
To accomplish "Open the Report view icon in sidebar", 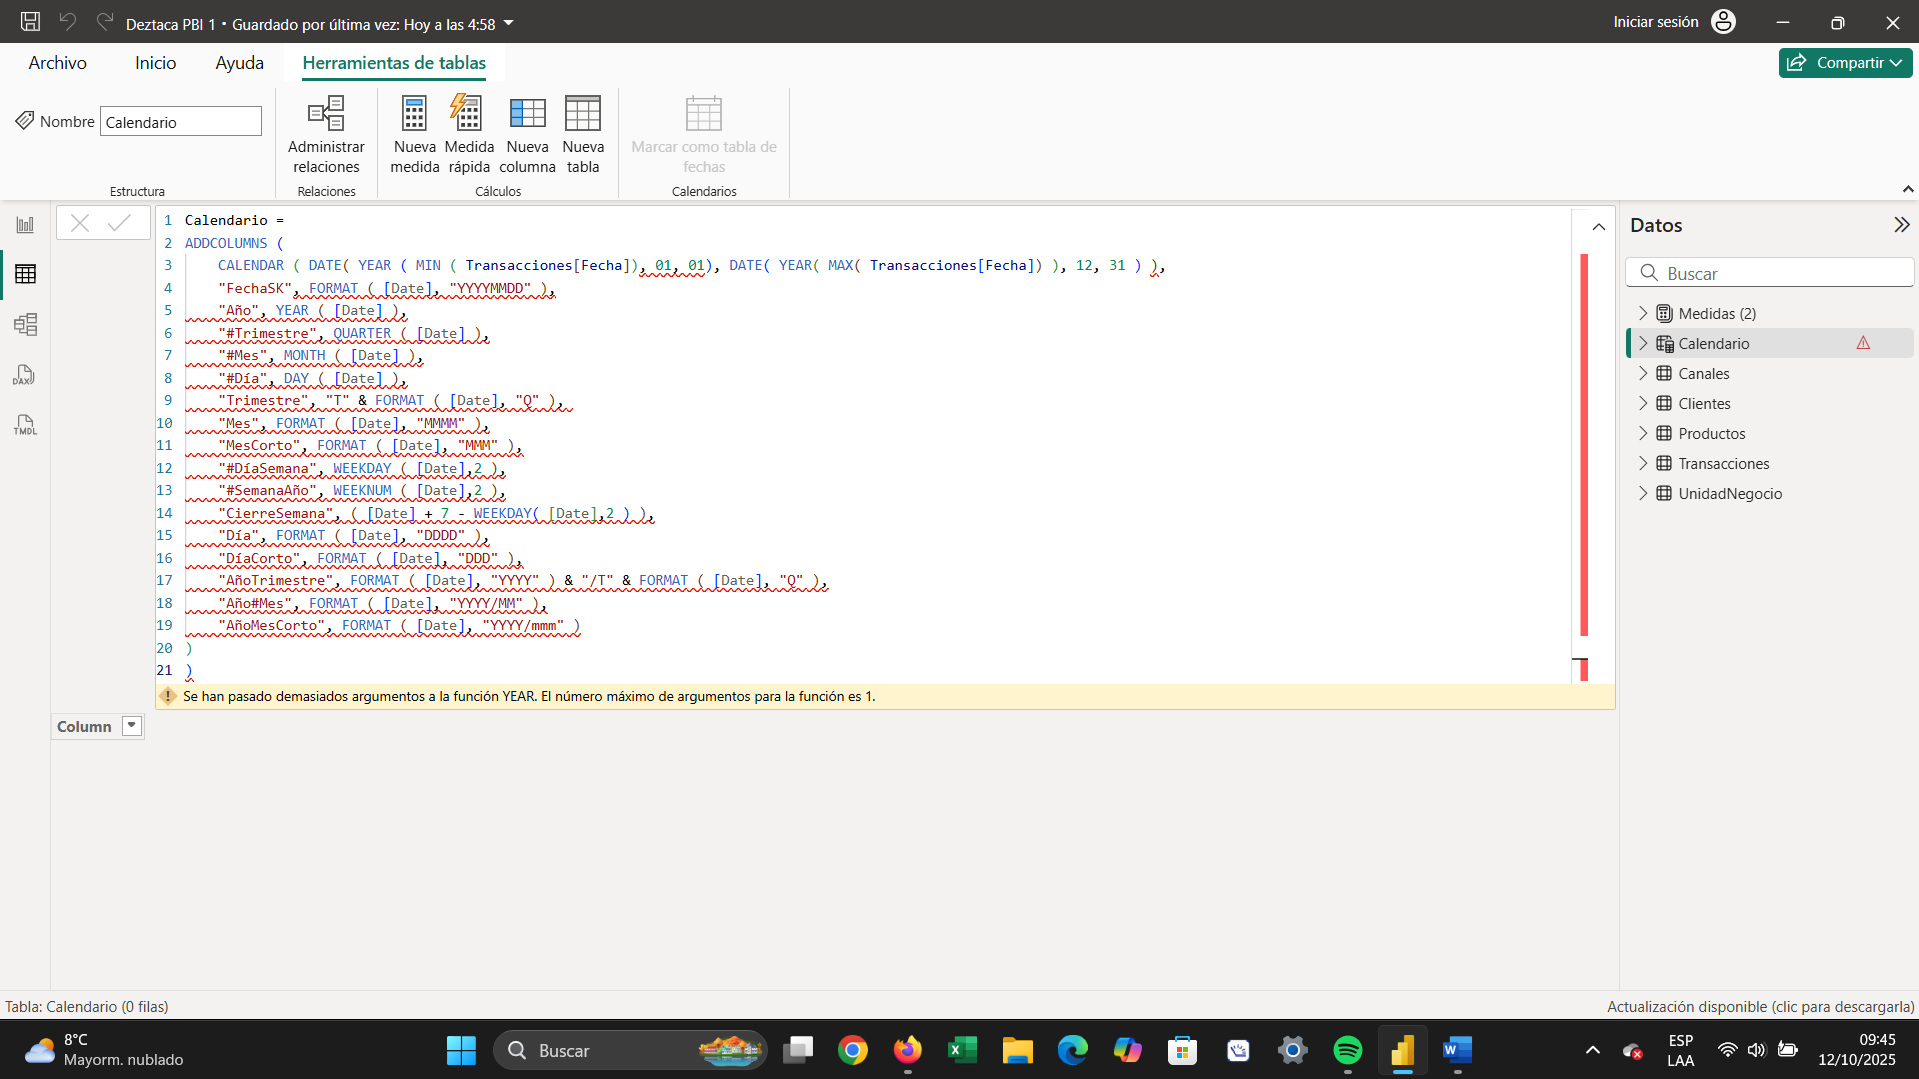I will pyautogui.click(x=25, y=225).
